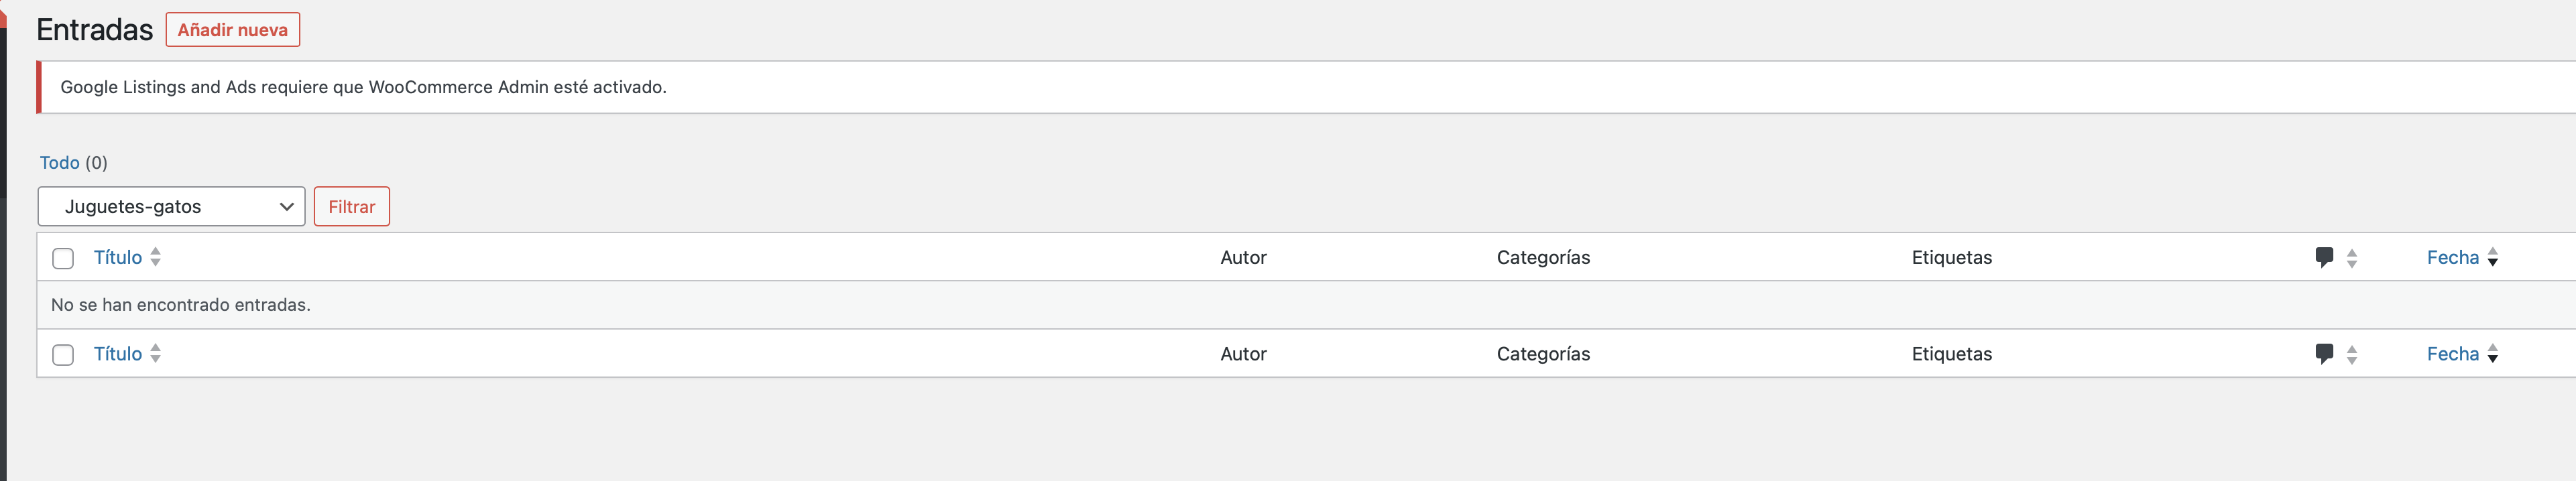Click the comments bubble icon in top header
Viewport: 2576px width, 481px height.
2324,257
